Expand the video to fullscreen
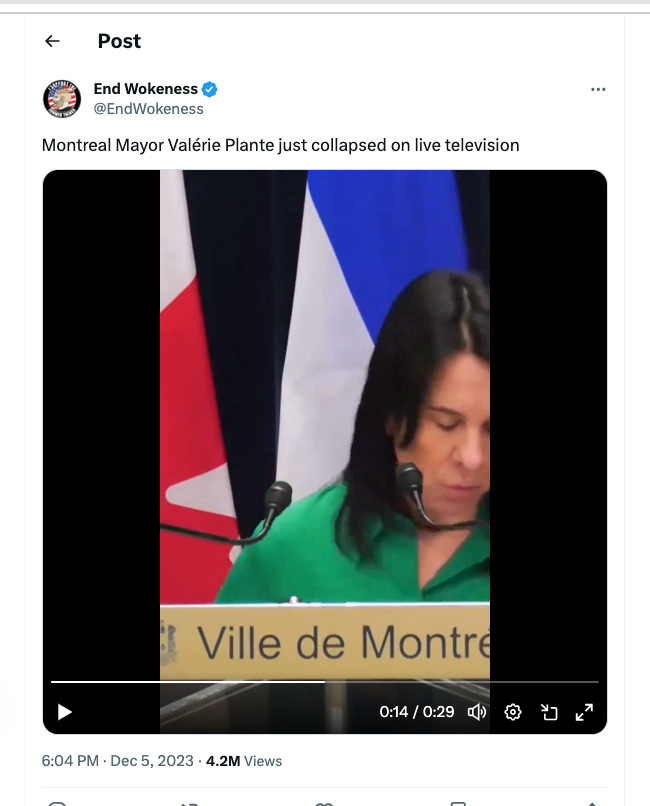Screen dimensions: 650x806 (584, 712)
